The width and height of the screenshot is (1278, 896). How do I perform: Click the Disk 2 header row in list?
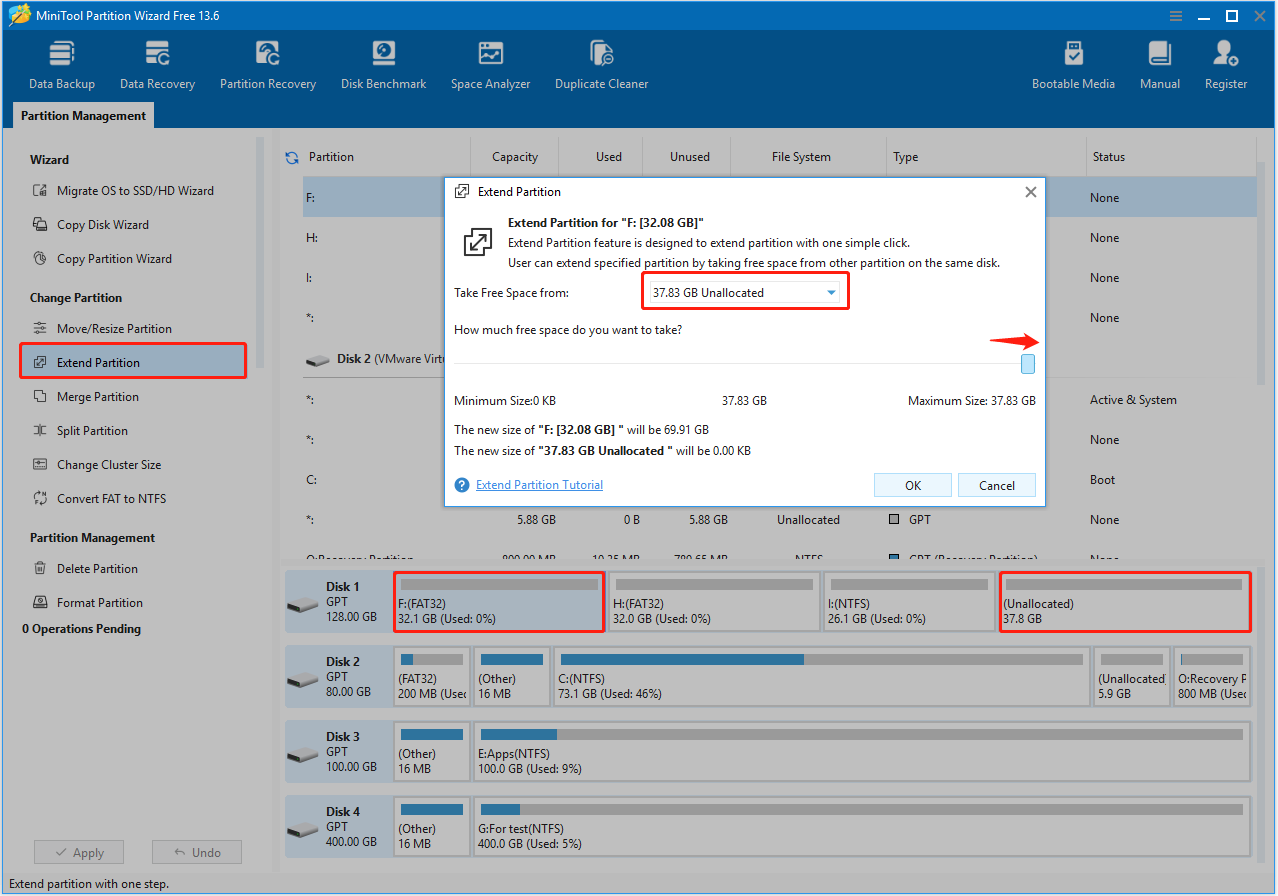(780, 358)
